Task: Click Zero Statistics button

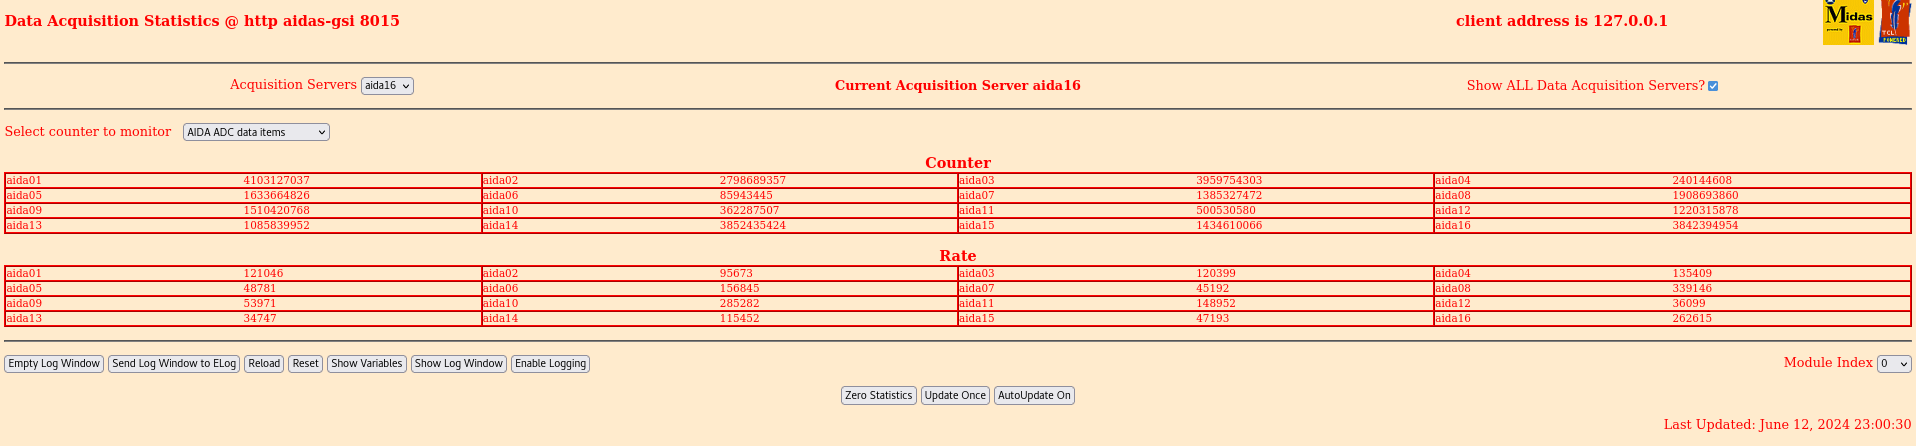Action: pyautogui.click(x=879, y=396)
